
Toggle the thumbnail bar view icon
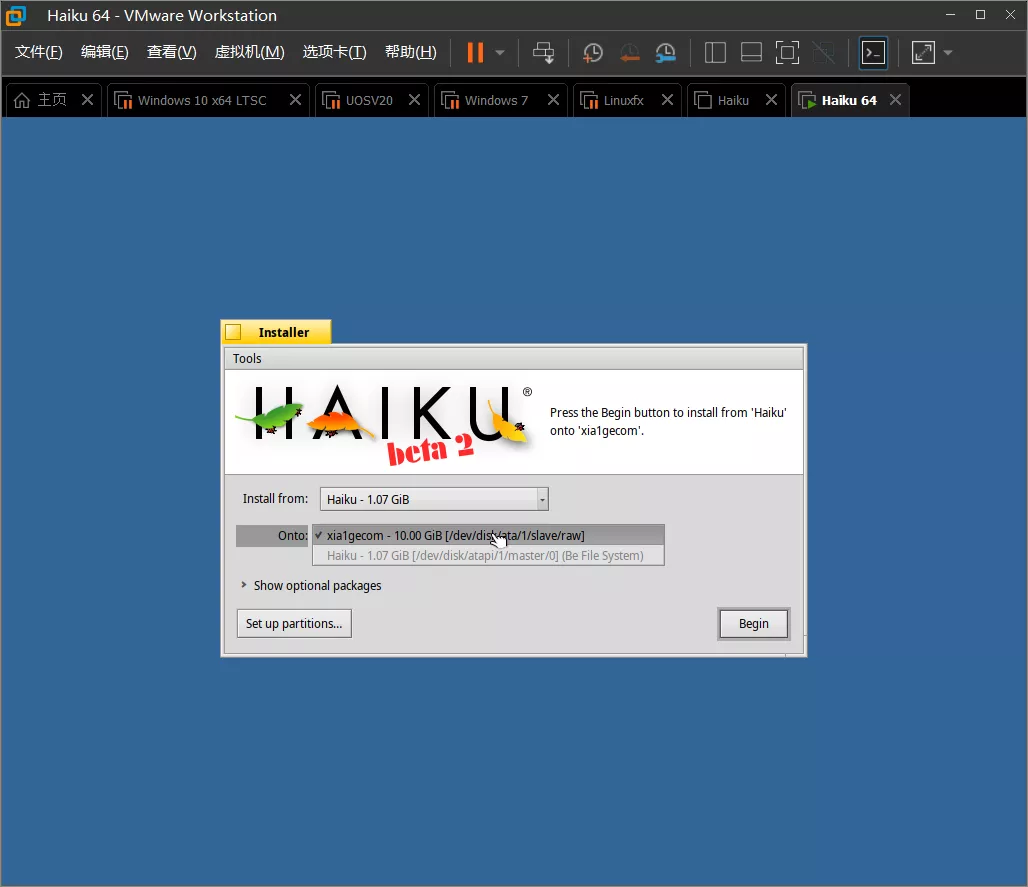pyautogui.click(x=751, y=52)
